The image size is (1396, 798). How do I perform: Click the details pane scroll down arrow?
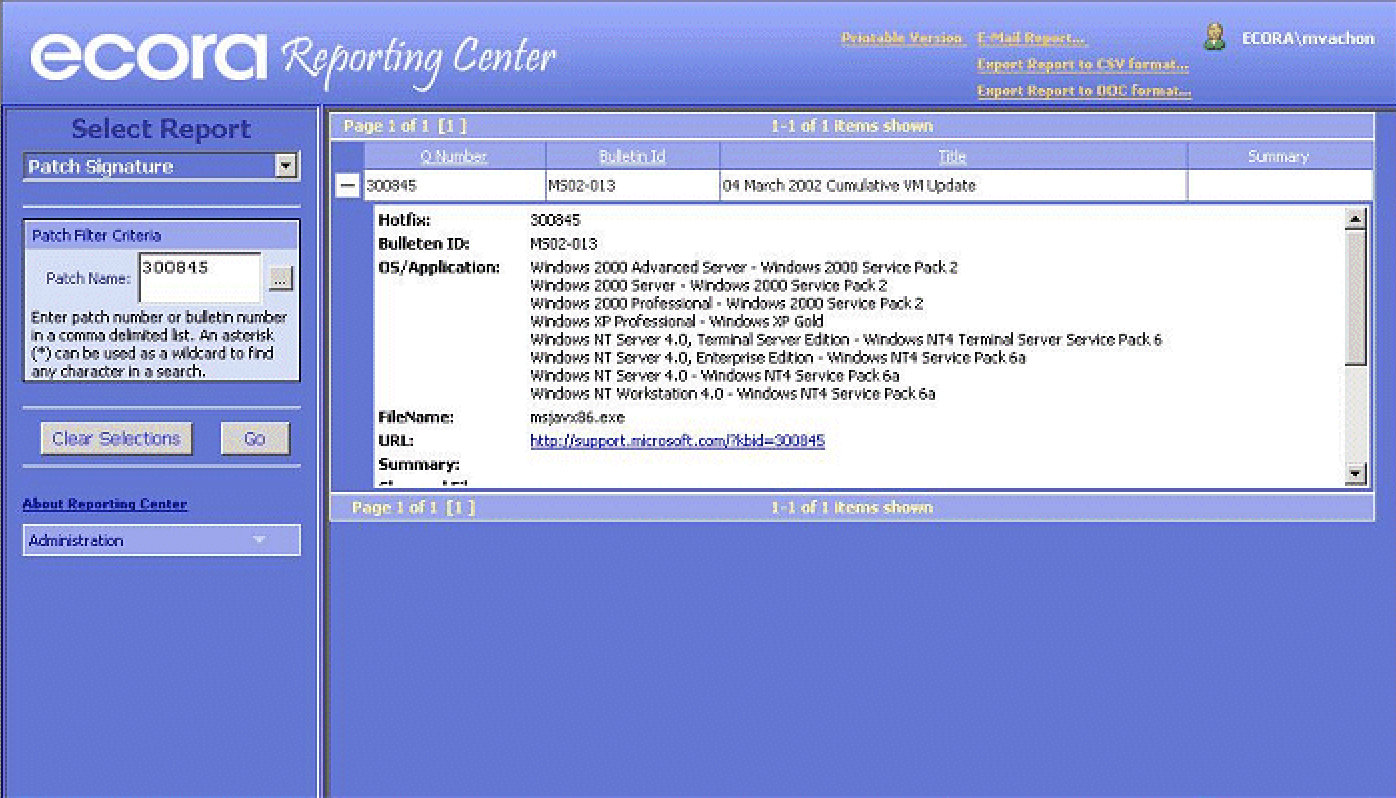coord(1356,474)
